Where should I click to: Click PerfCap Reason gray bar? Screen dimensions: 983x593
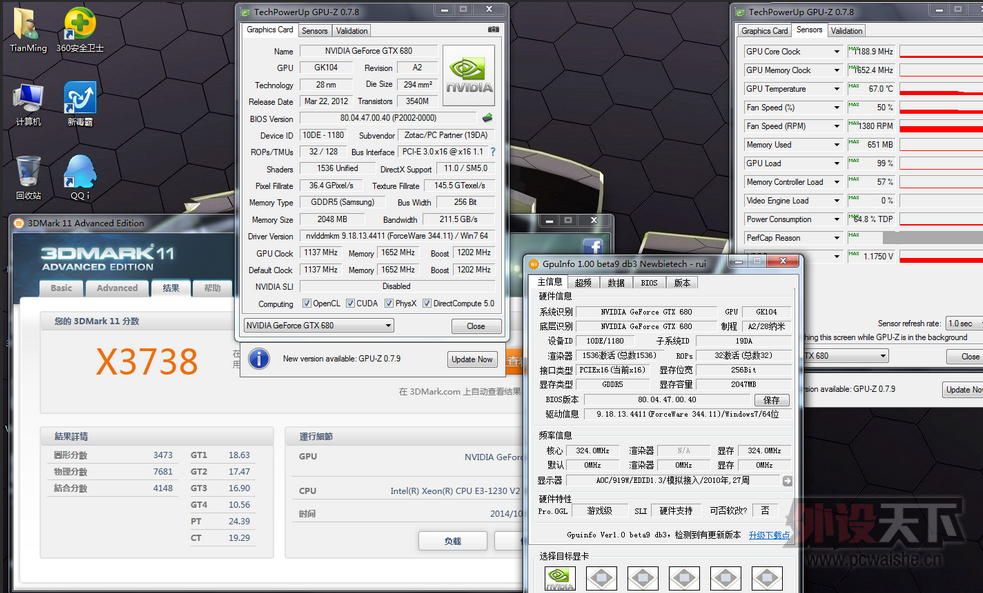(933, 238)
